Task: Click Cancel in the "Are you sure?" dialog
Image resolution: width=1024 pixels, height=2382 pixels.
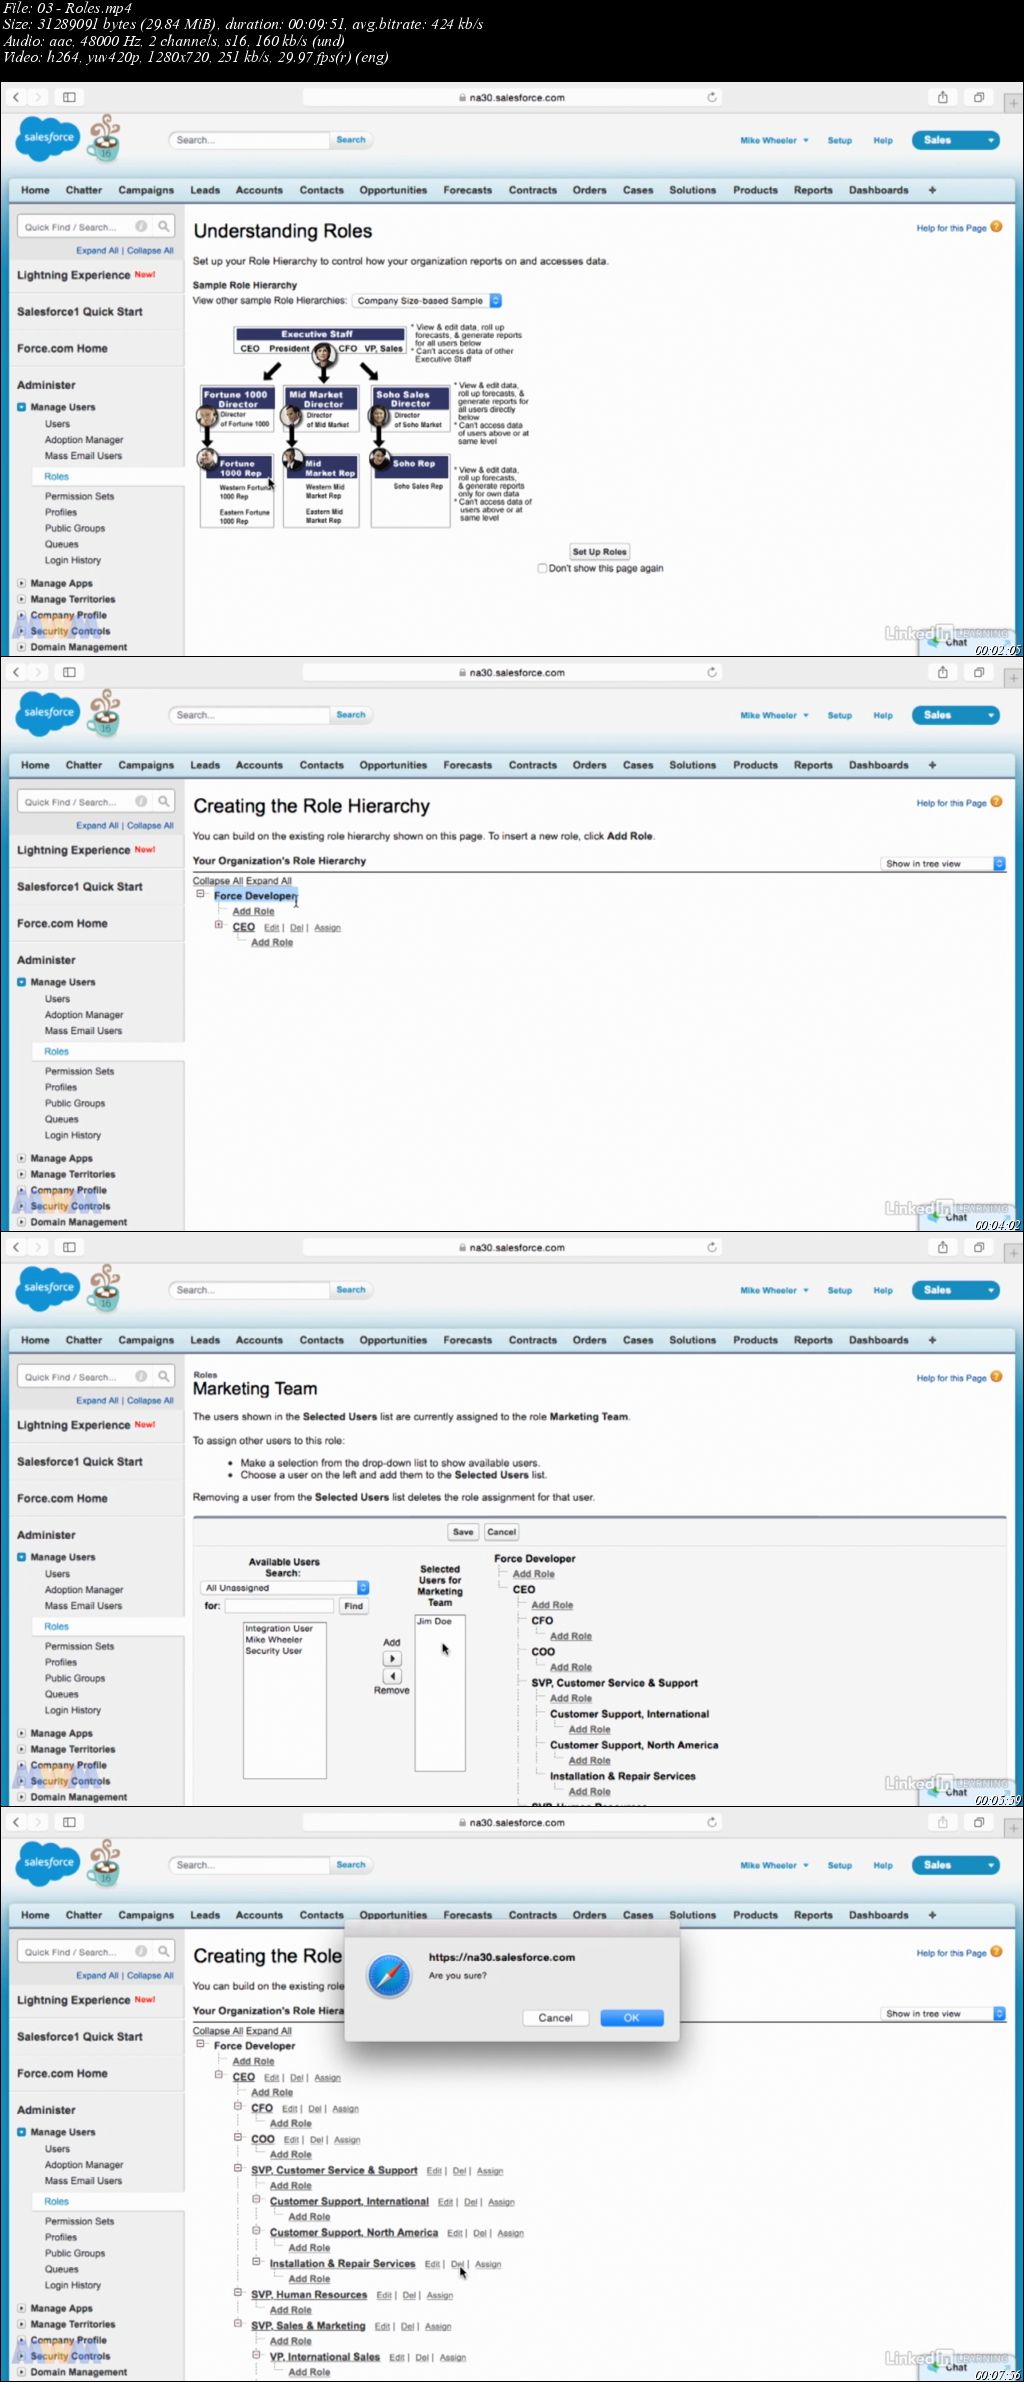Action: (x=555, y=2017)
